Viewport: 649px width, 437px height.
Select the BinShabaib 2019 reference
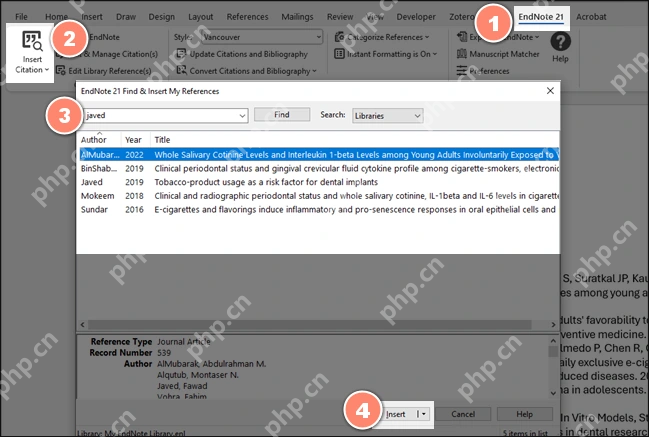point(319,168)
